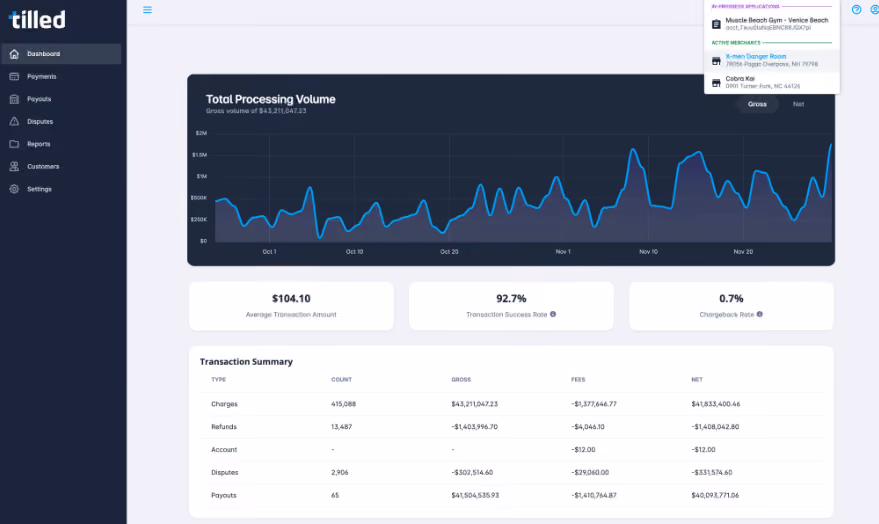This screenshot has height=524, width=879.
Task: Click the Chargeback Rate info icon
Action: click(x=760, y=314)
